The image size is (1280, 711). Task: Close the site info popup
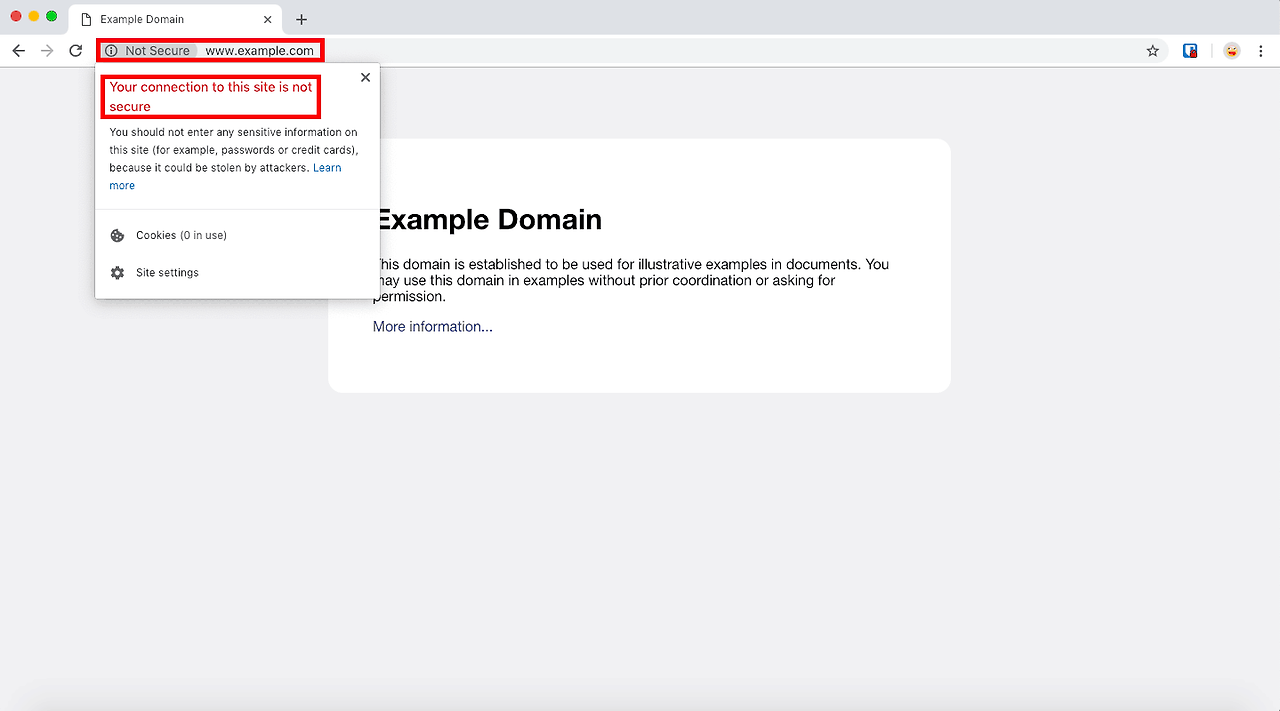coord(365,77)
